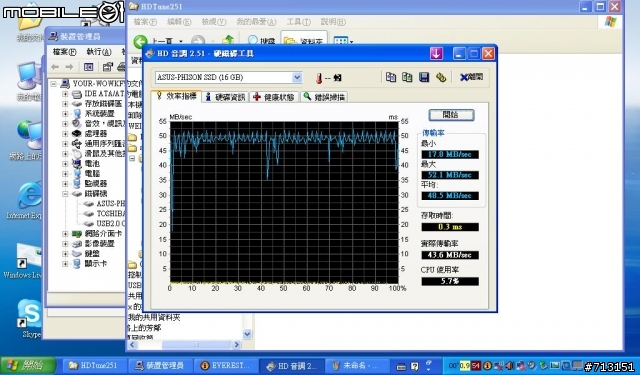Click the 43.6 MB/sec burst rate value
The image size is (640, 375).
pos(450,255)
